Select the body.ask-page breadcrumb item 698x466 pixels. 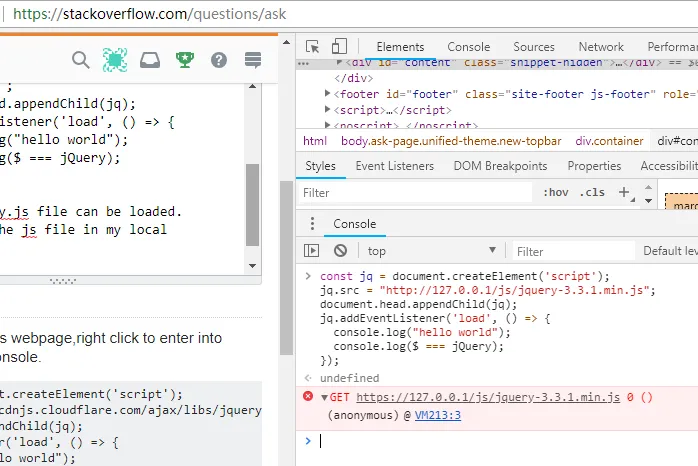pos(451,141)
